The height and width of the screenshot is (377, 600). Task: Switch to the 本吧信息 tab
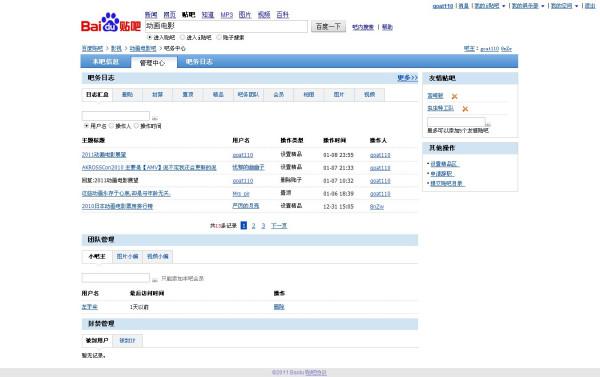pos(106,62)
